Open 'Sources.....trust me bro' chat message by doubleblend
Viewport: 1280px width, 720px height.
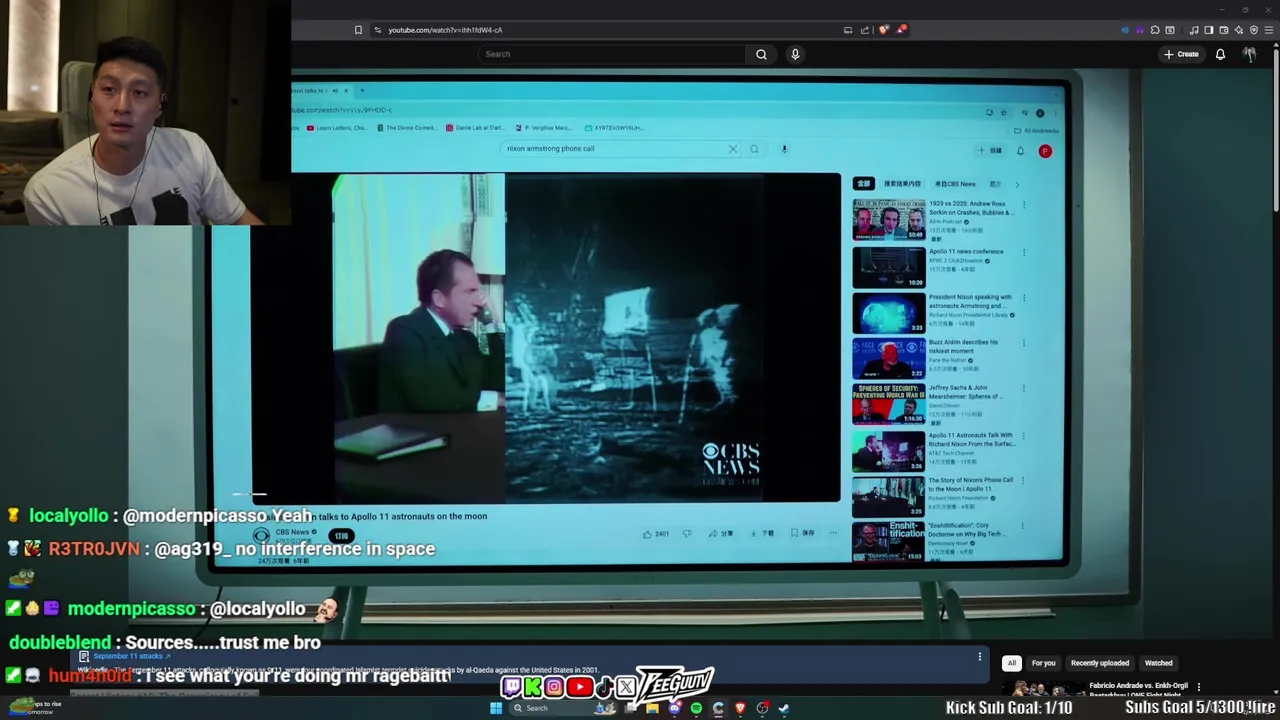click(x=165, y=643)
